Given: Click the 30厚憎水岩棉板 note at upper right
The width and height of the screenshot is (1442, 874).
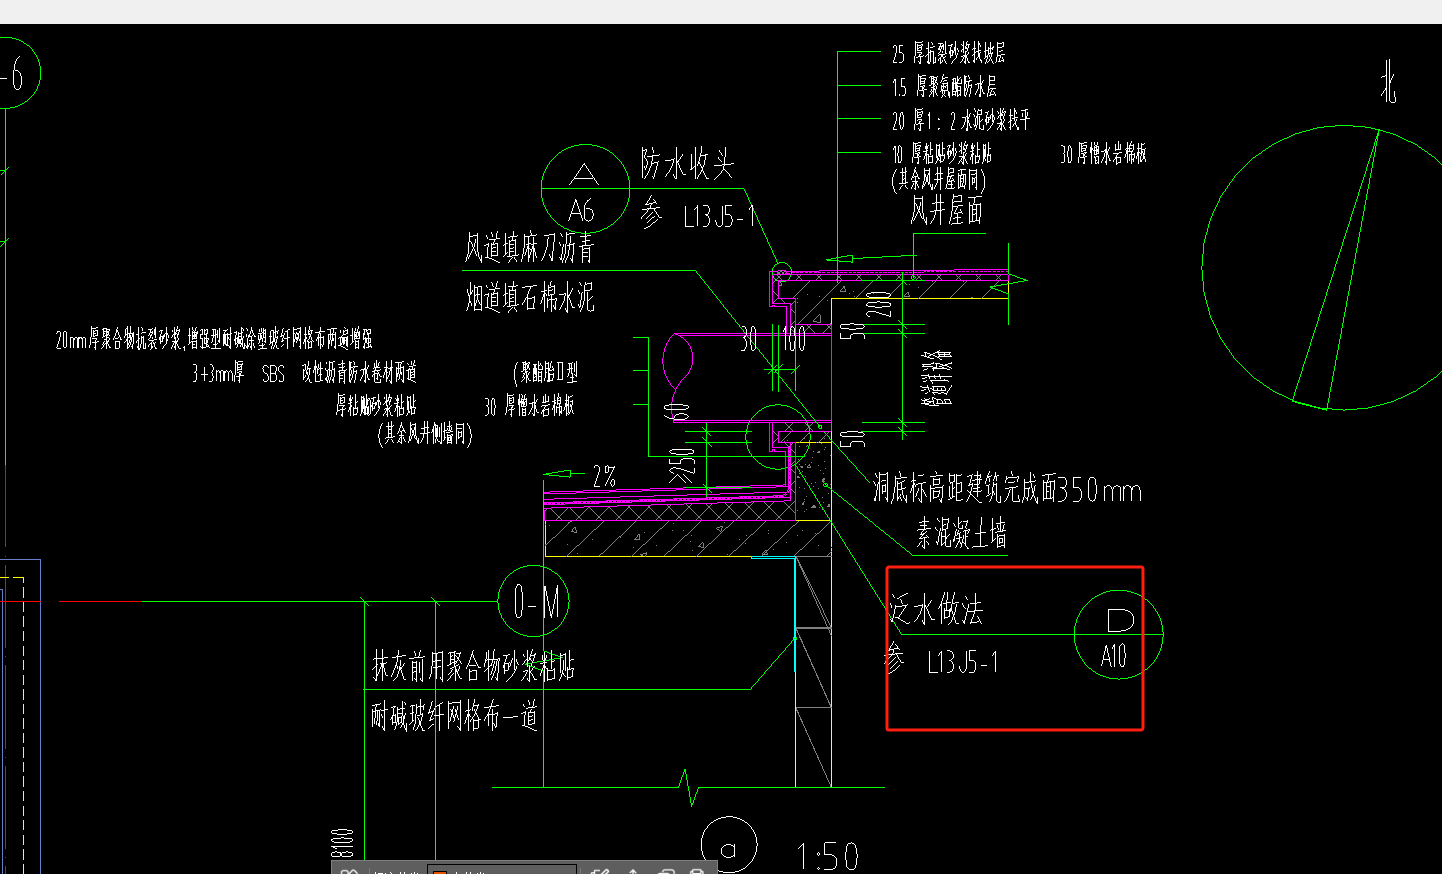Looking at the screenshot, I should click(1103, 154).
